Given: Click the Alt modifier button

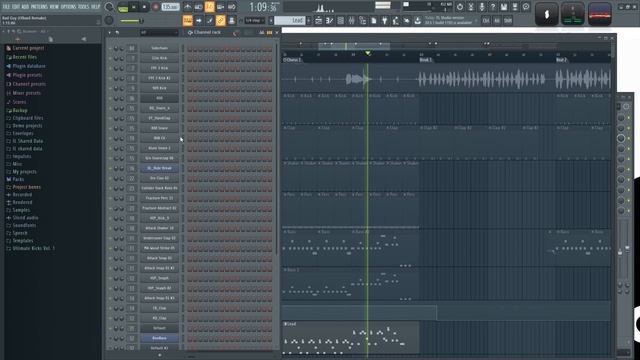Looking at the screenshot, I should click(497, 20).
